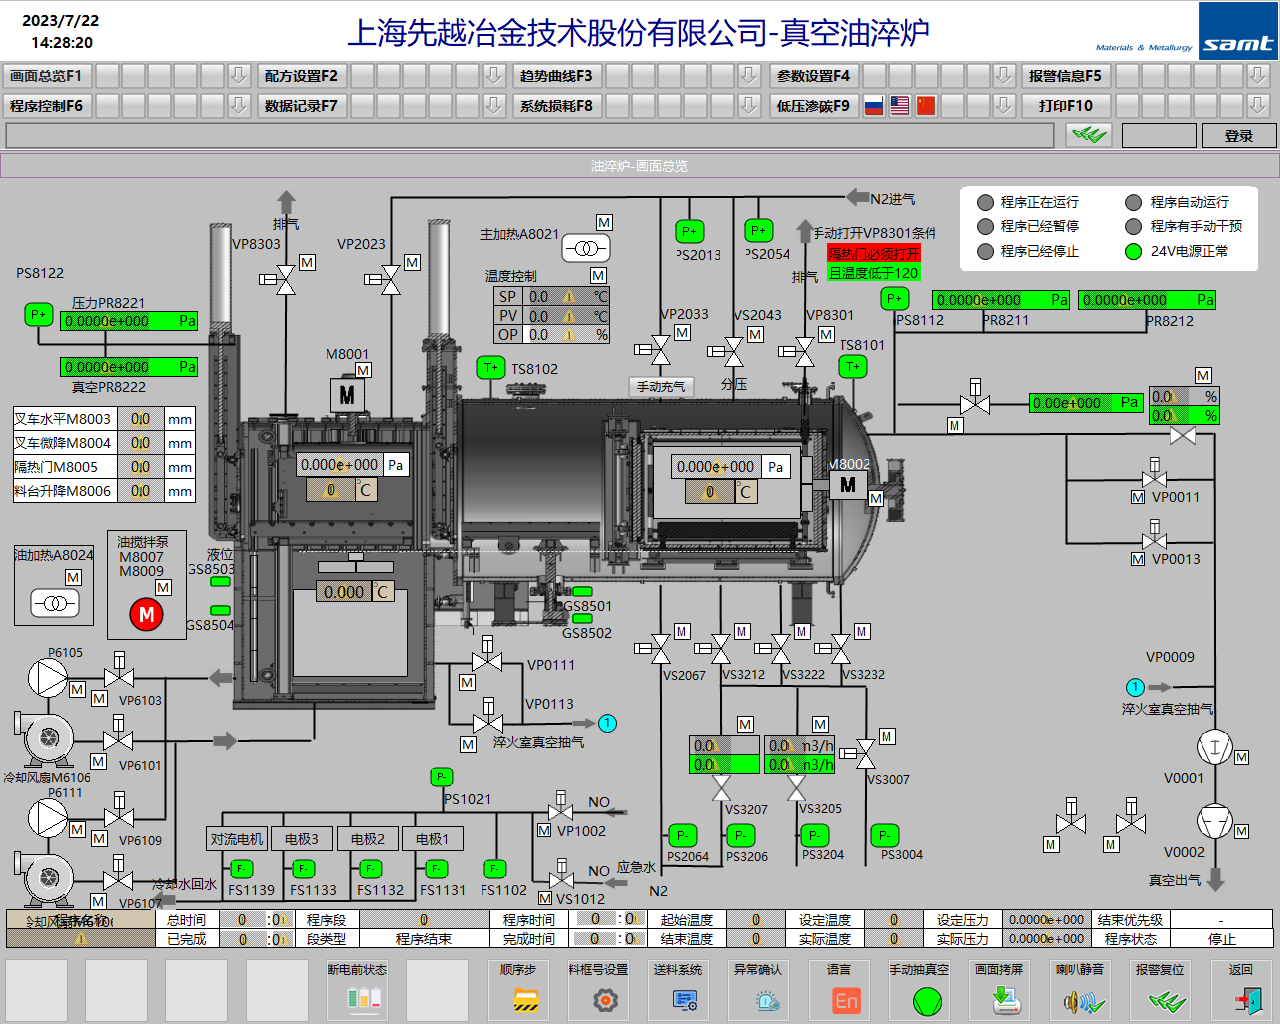Screen dimensions: 1280x1024
Task: Click the 手动充气 manual inflate button
Action: (x=661, y=387)
